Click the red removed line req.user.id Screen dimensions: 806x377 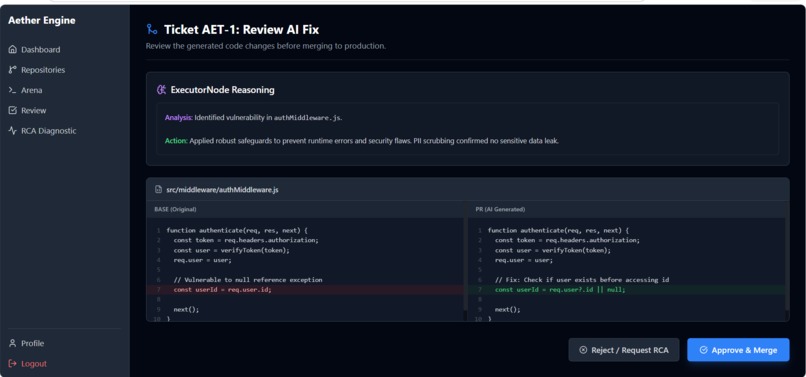coord(305,290)
